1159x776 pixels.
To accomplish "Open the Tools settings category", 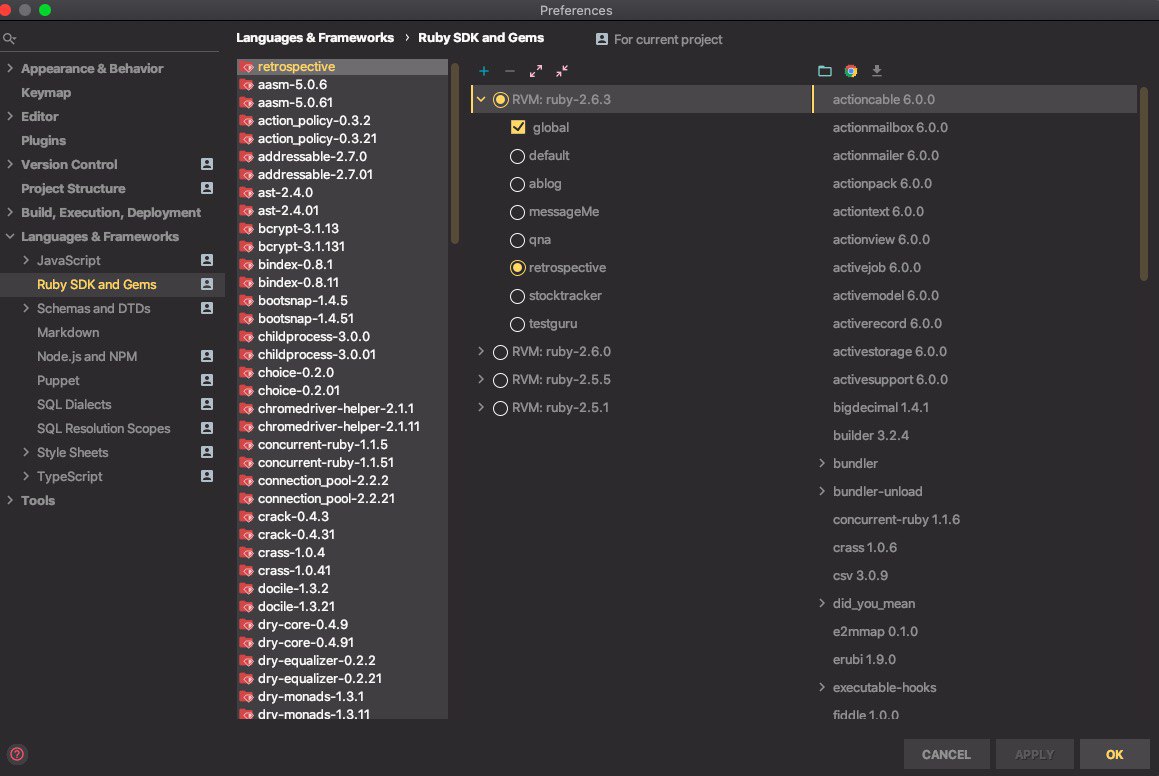I will coord(38,500).
